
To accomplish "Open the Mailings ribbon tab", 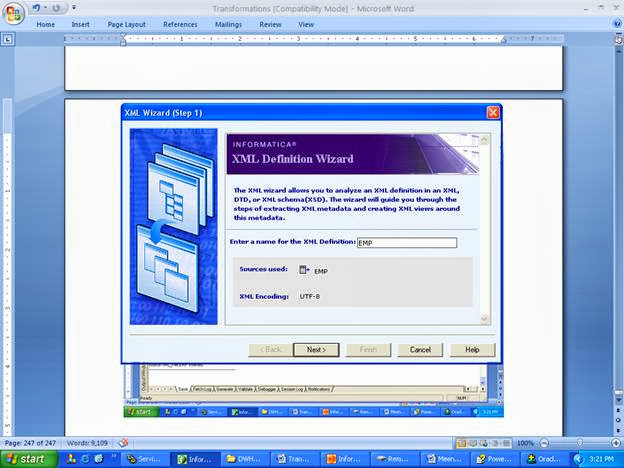I will point(228,25).
